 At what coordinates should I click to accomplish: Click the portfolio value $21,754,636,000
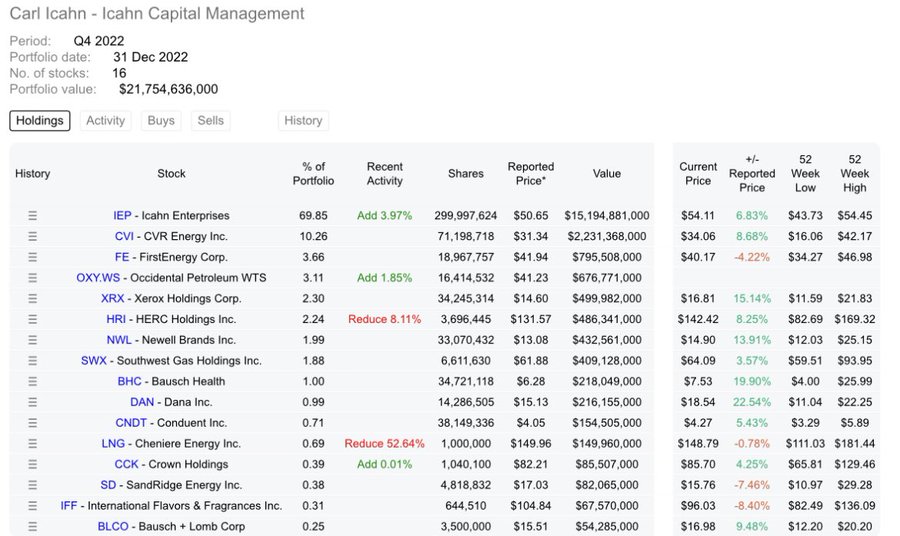click(x=169, y=89)
